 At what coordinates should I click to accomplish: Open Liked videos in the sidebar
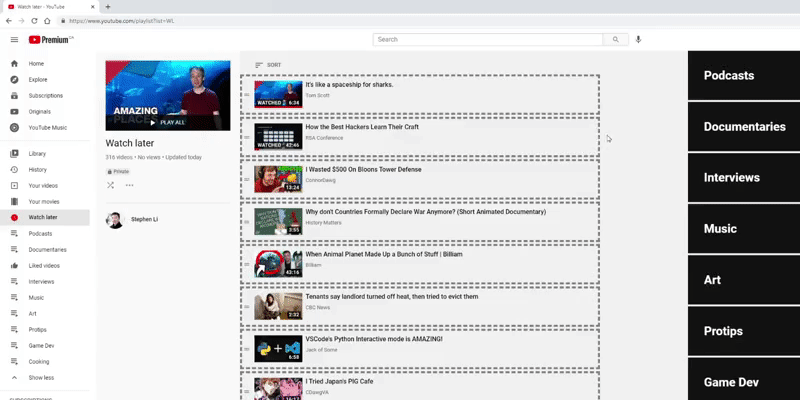pos(45,266)
